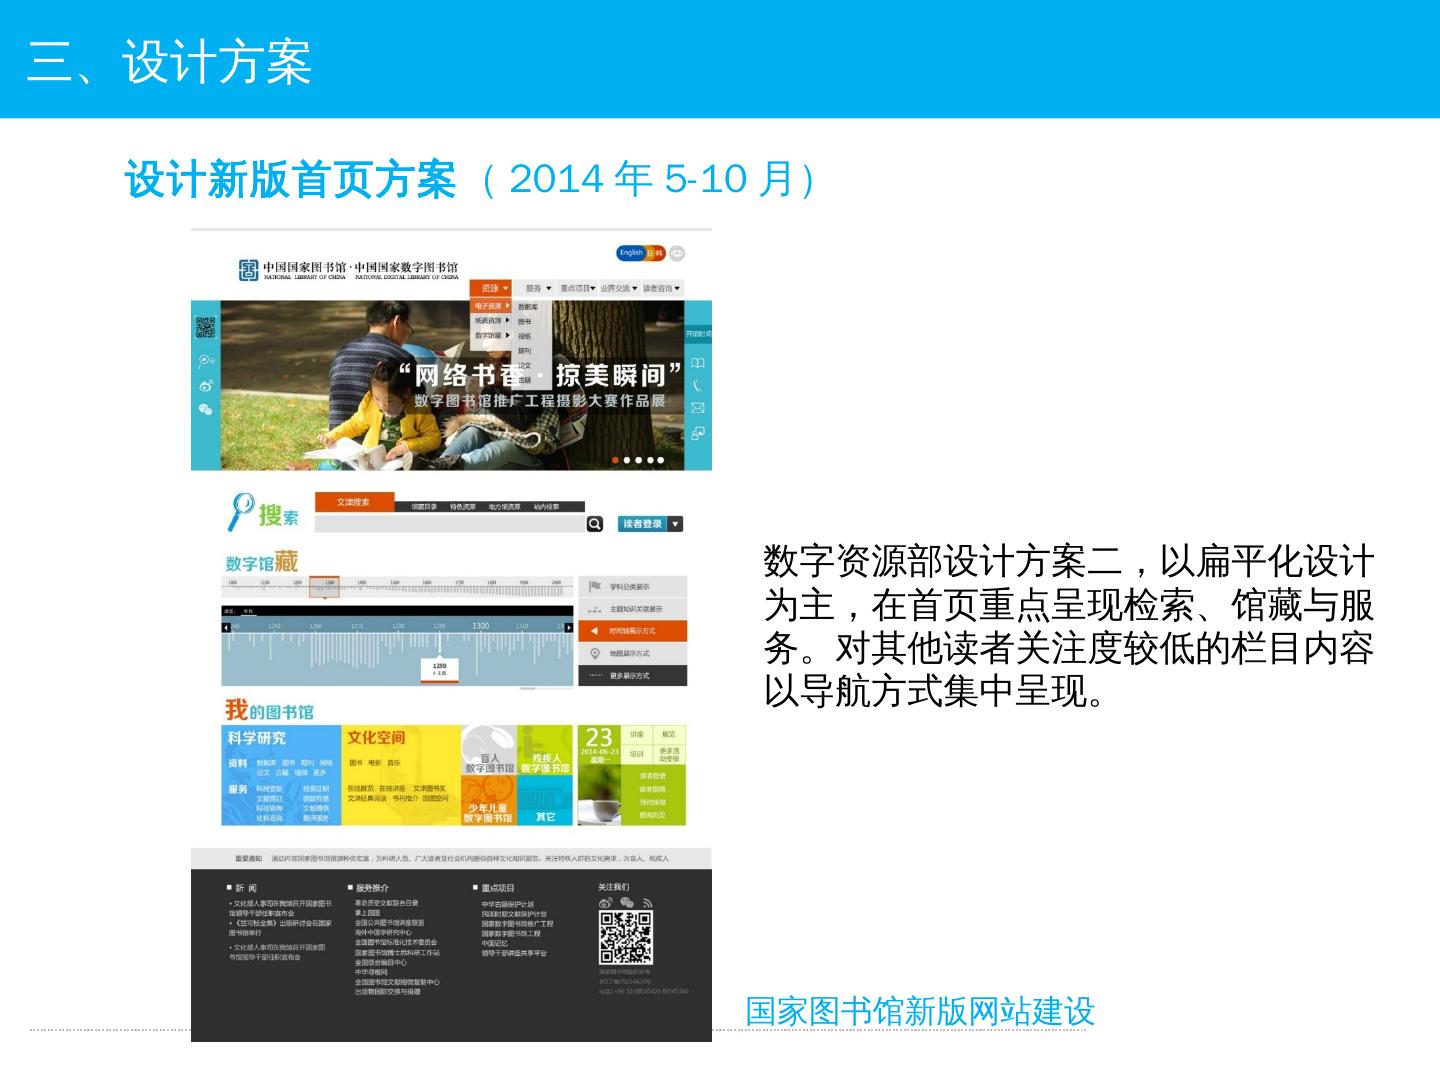Select the 馆藏目录 search tab

point(424,507)
